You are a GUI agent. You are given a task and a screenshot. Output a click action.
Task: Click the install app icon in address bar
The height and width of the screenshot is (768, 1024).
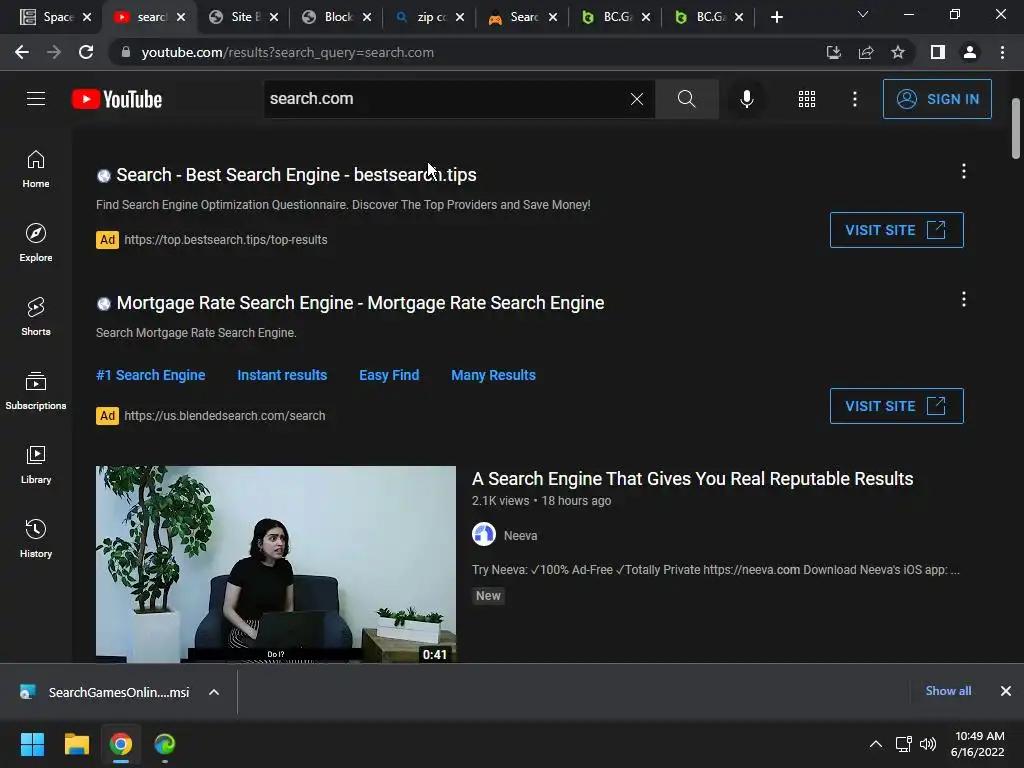(833, 52)
